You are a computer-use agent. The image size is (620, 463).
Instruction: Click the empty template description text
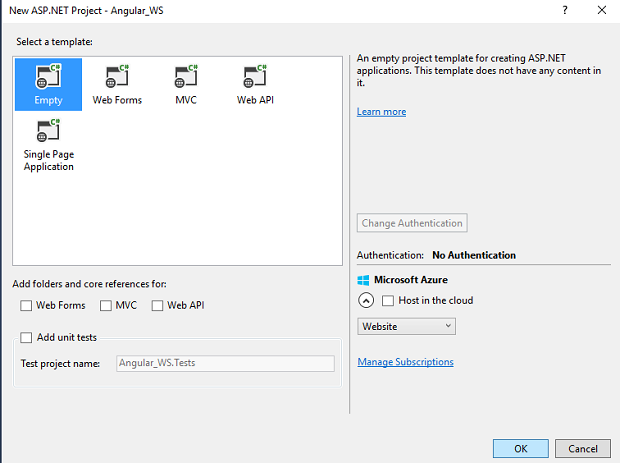pyautogui.click(x=478, y=70)
